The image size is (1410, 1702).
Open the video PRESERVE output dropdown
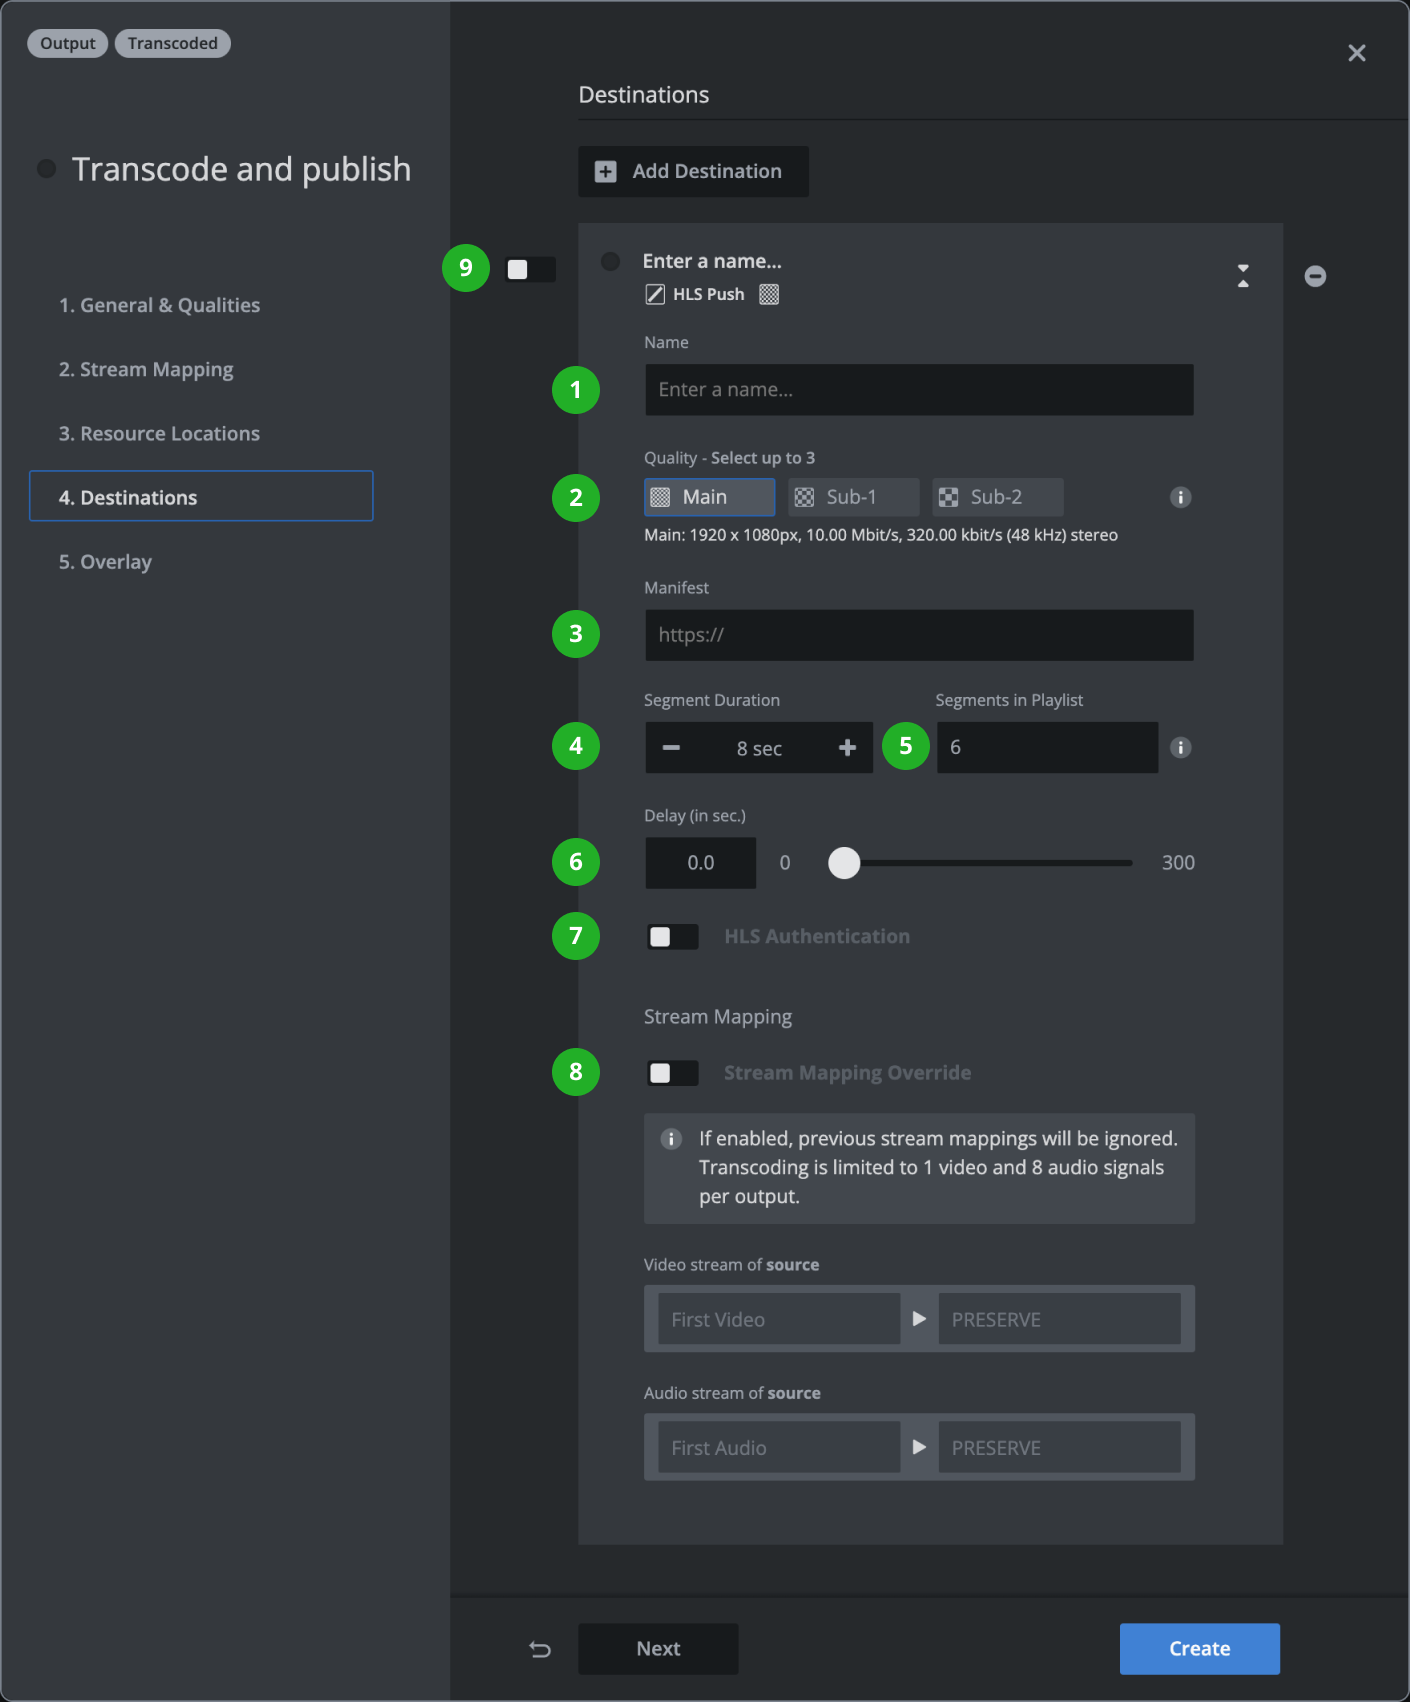[1058, 1319]
